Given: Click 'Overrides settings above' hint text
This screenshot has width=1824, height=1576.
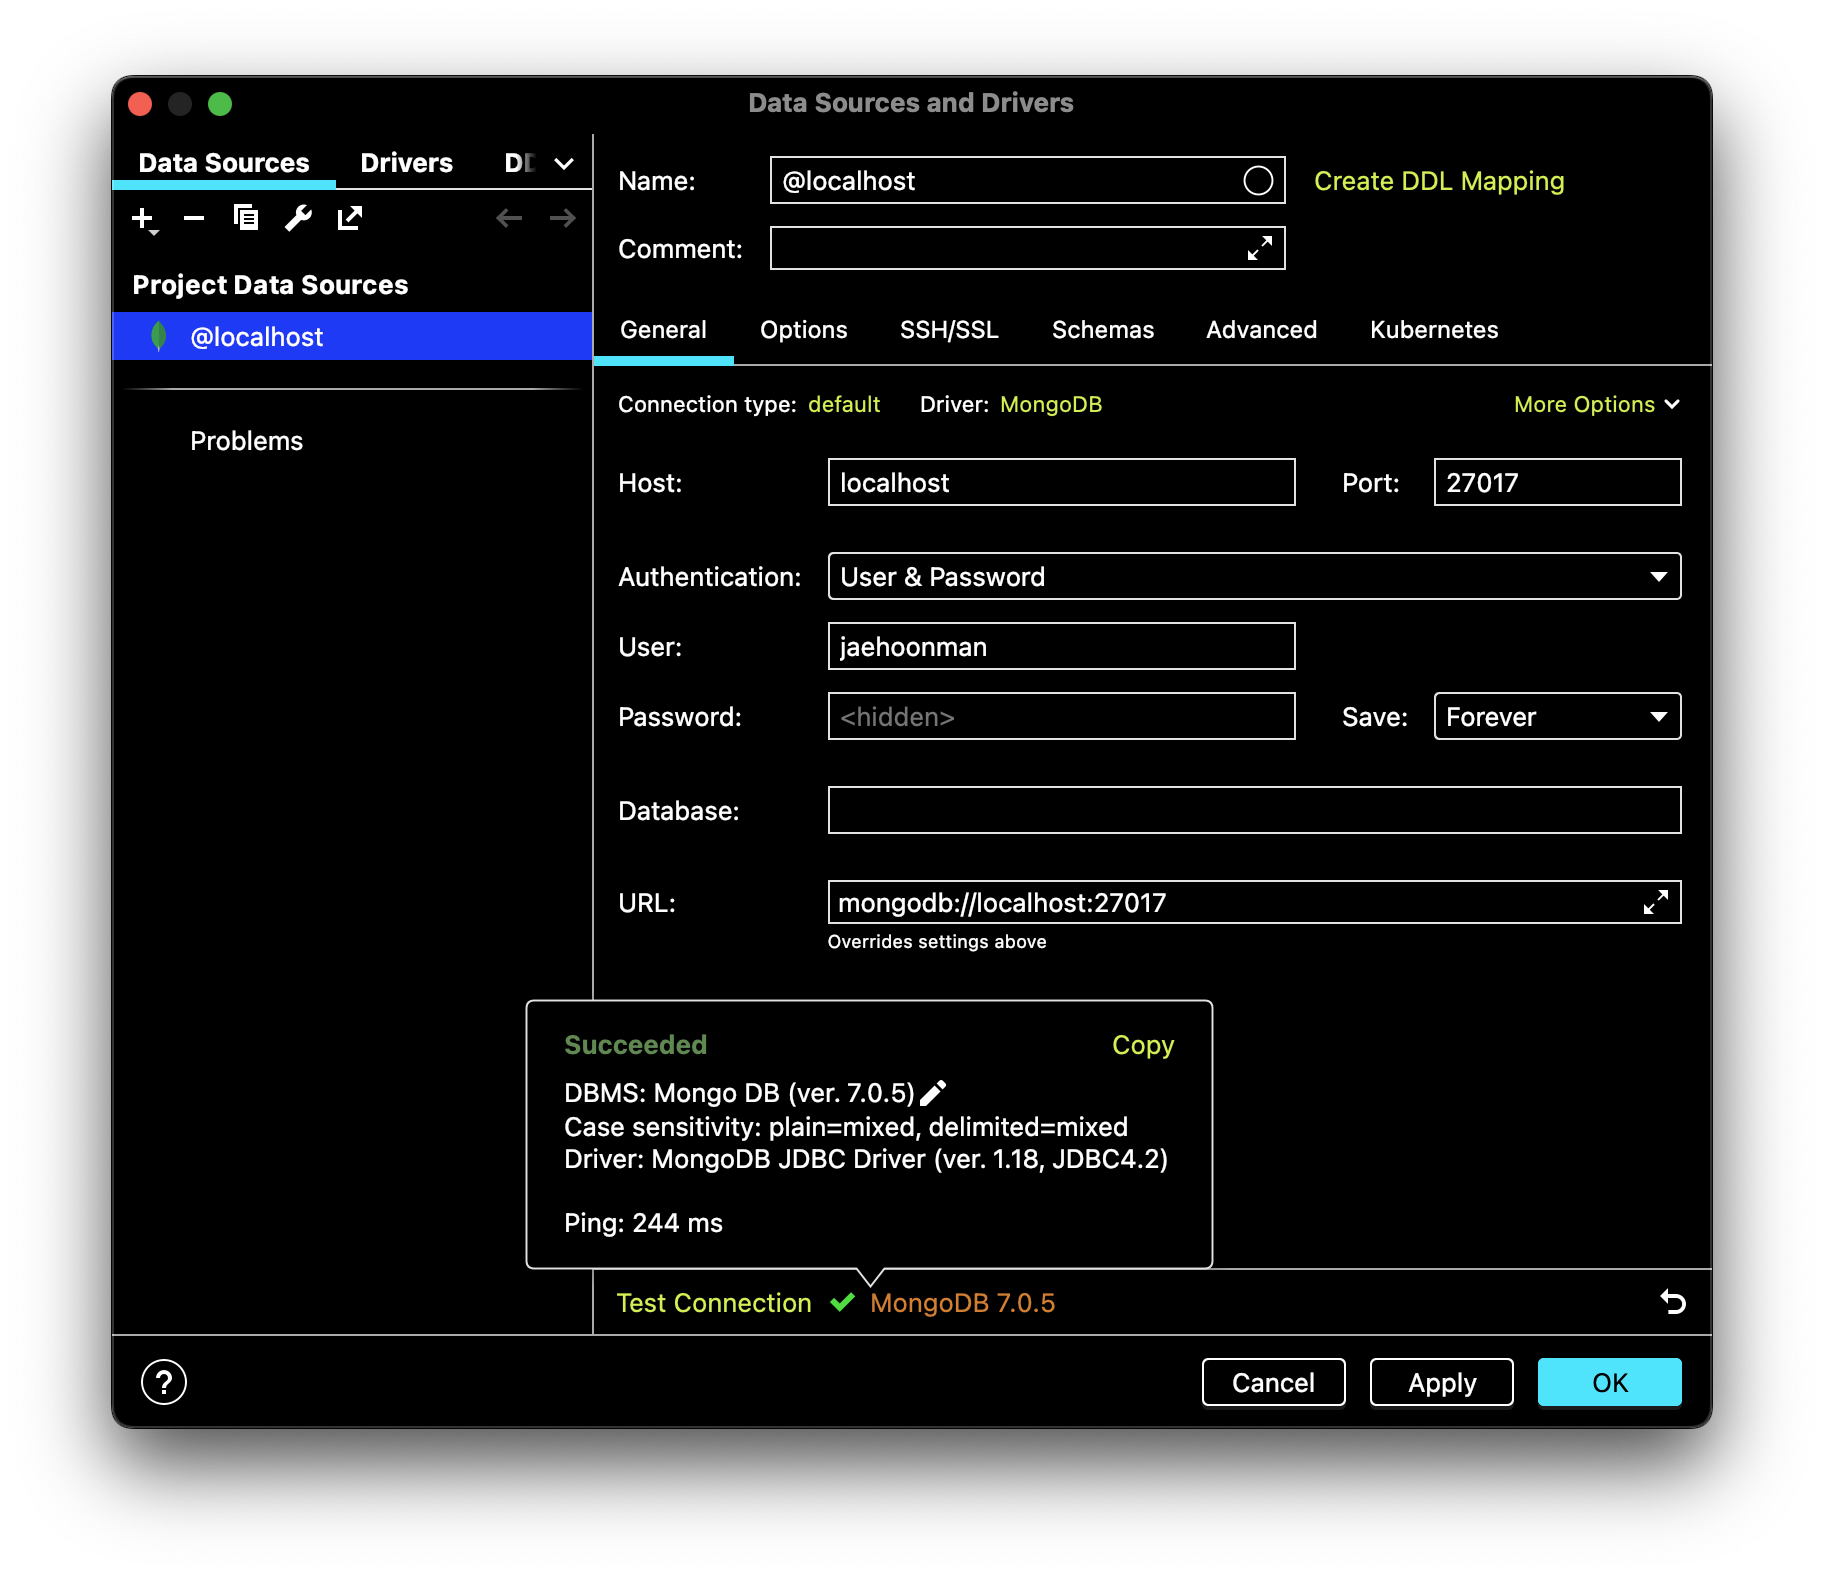Looking at the screenshot, I should click(x=937, y=942).
